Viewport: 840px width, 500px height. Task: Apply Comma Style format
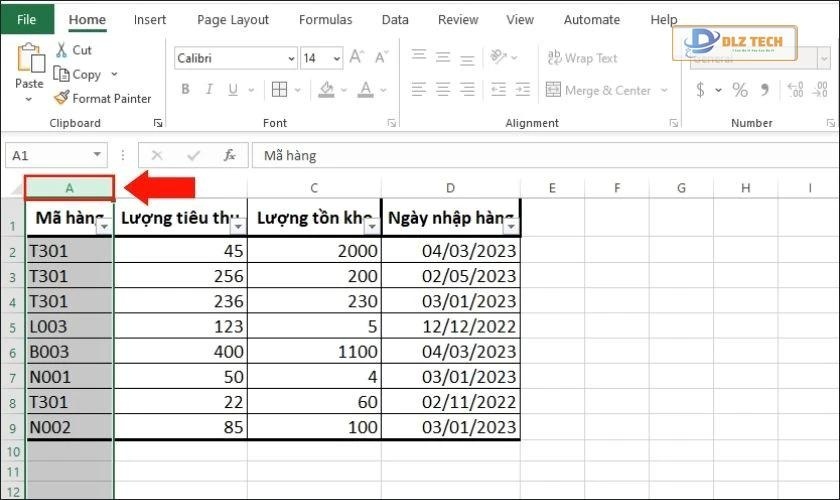(x=765, y=89)
